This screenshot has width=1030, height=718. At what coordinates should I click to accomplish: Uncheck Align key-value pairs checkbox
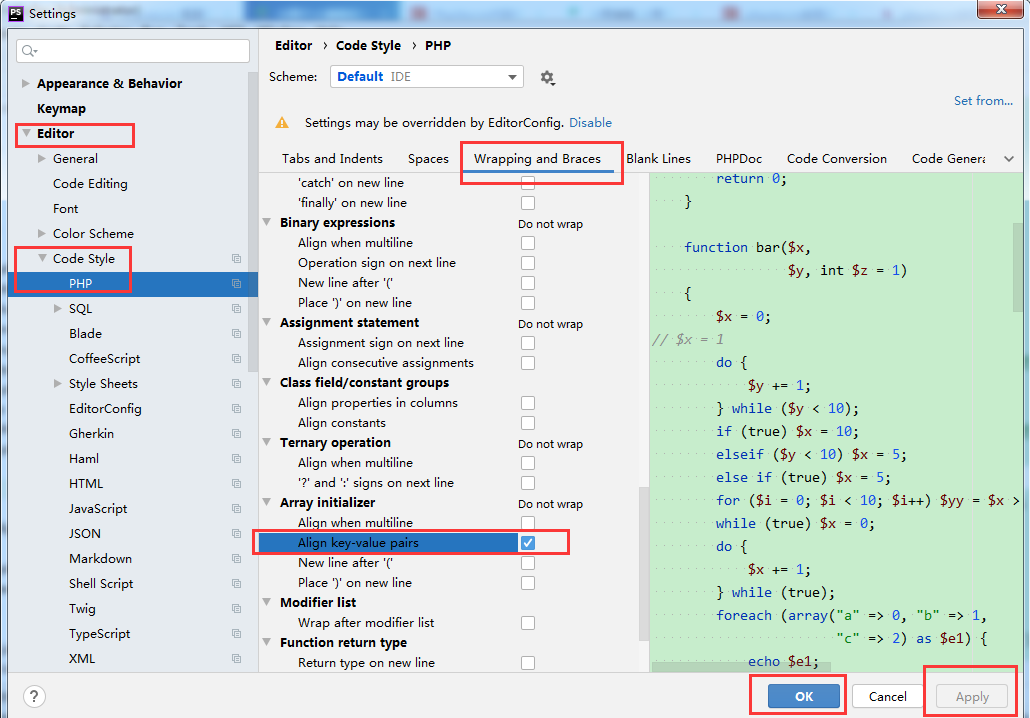click(x=527, y=543)
